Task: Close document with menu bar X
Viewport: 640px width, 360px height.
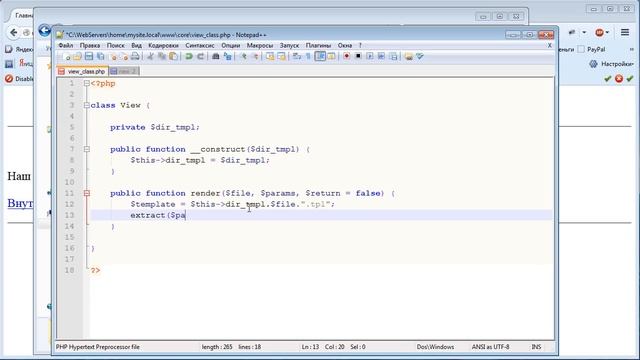Action: pyautogui.click(x=549, y=45)
